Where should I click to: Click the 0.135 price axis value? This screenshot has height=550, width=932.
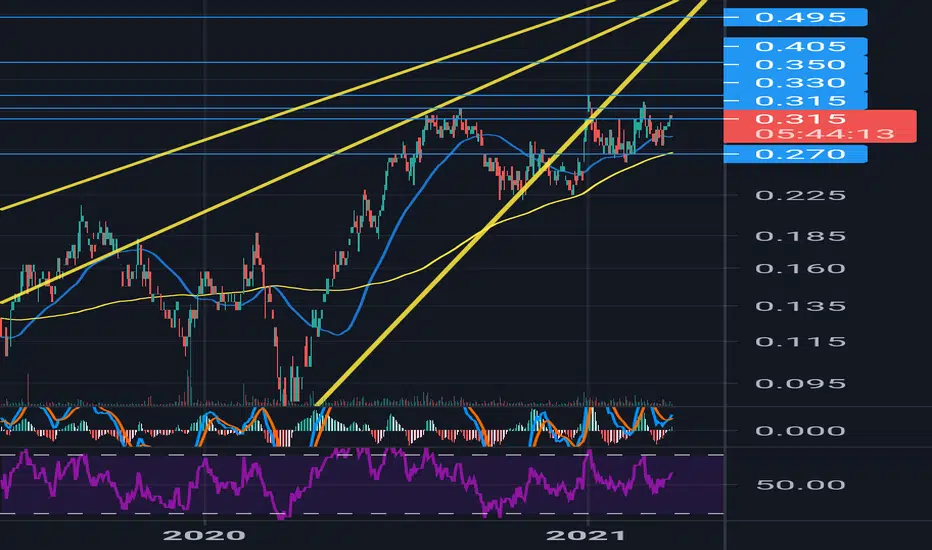(x=800, y=306)
